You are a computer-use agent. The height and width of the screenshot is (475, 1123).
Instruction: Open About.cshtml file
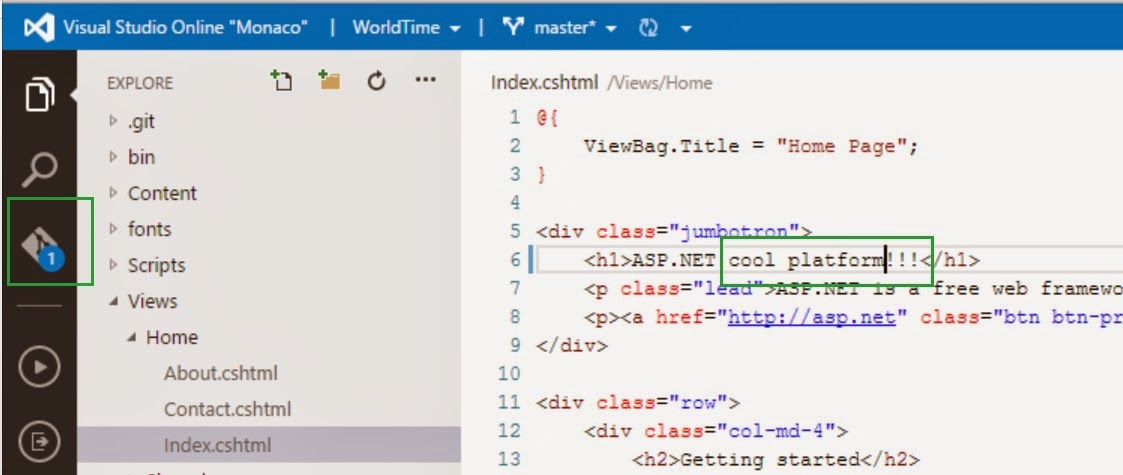point(221,373)
